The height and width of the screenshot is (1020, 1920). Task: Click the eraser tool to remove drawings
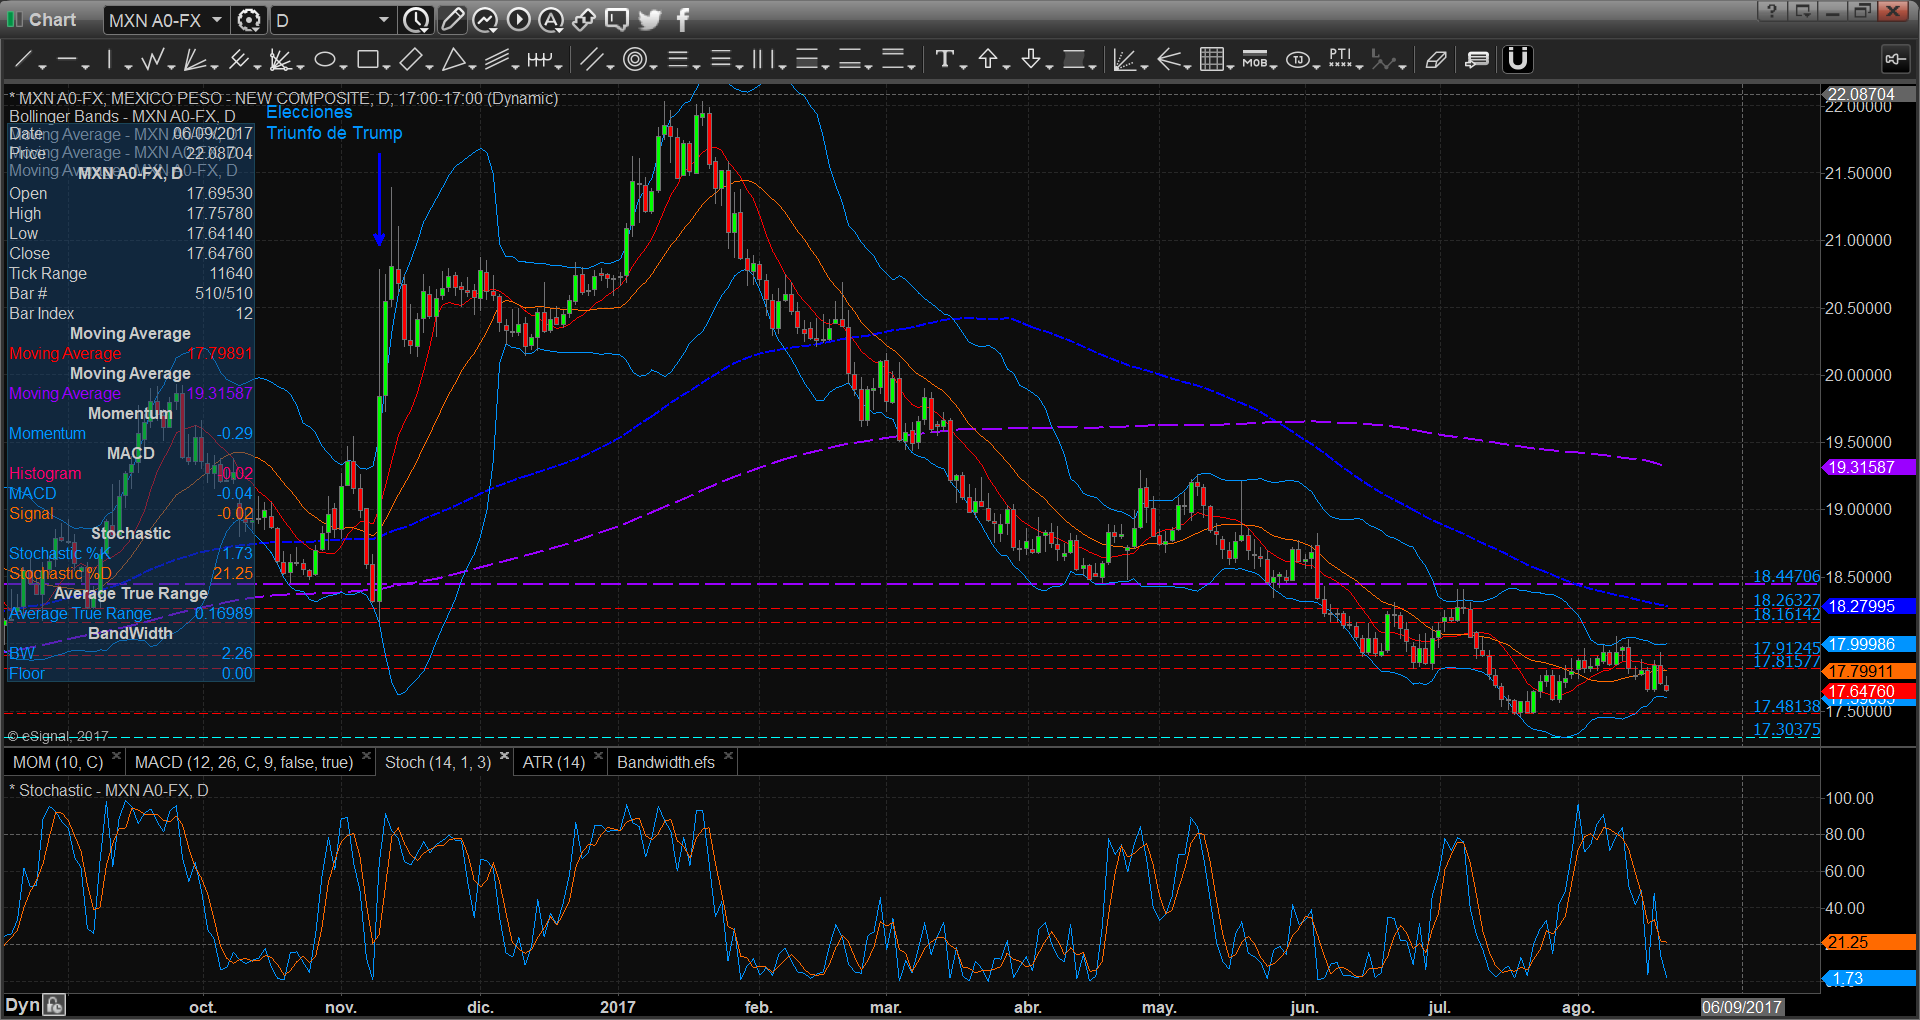coord(1436,60)
